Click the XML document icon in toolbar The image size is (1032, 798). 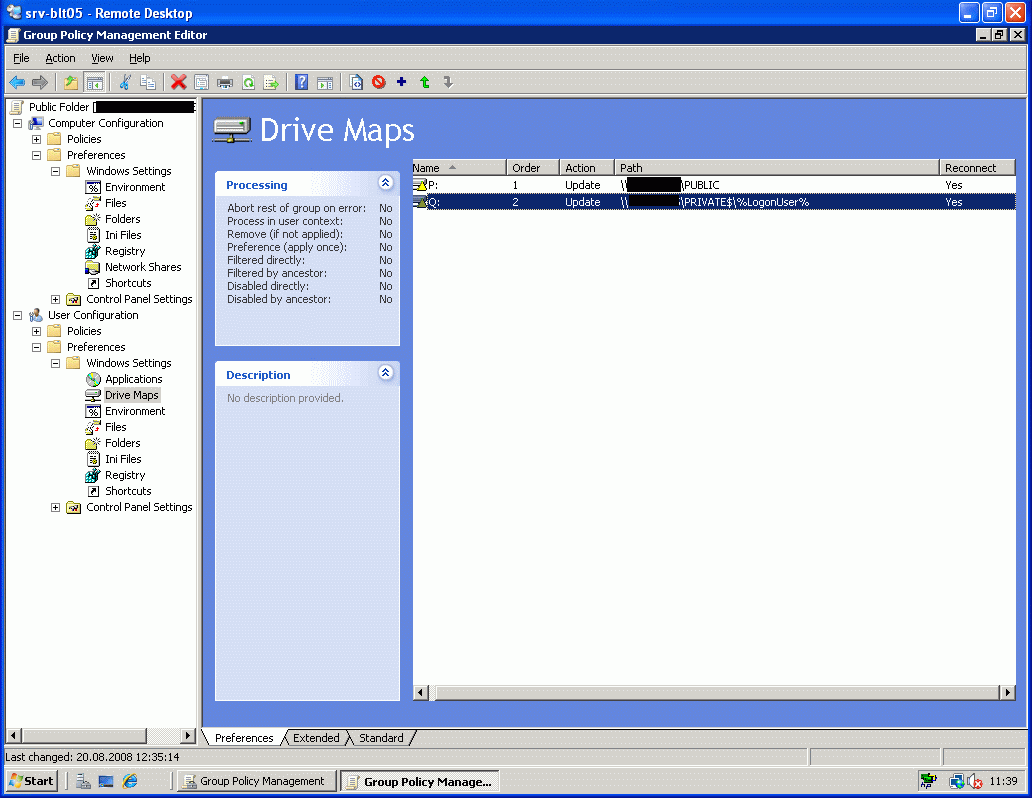[356, 82]
